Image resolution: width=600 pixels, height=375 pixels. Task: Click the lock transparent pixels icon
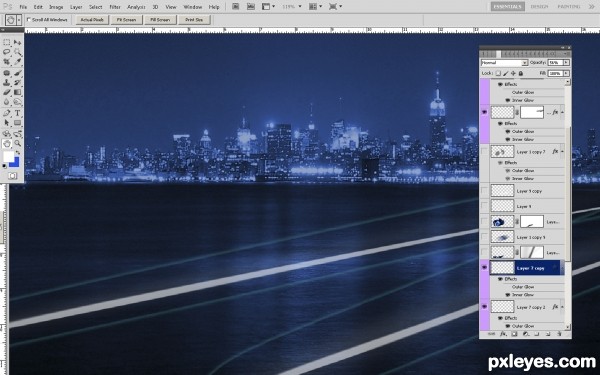tap(498, 73)
